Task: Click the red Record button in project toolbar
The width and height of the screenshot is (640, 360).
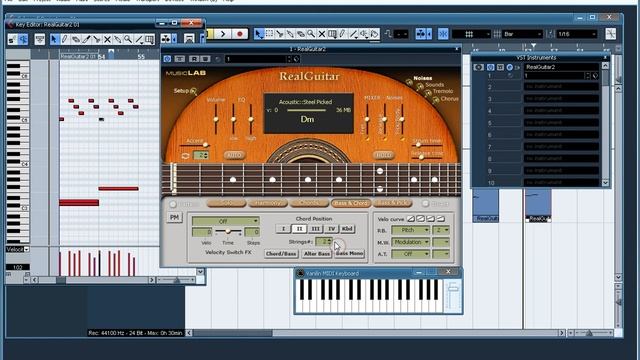Action: click(240, 34)
